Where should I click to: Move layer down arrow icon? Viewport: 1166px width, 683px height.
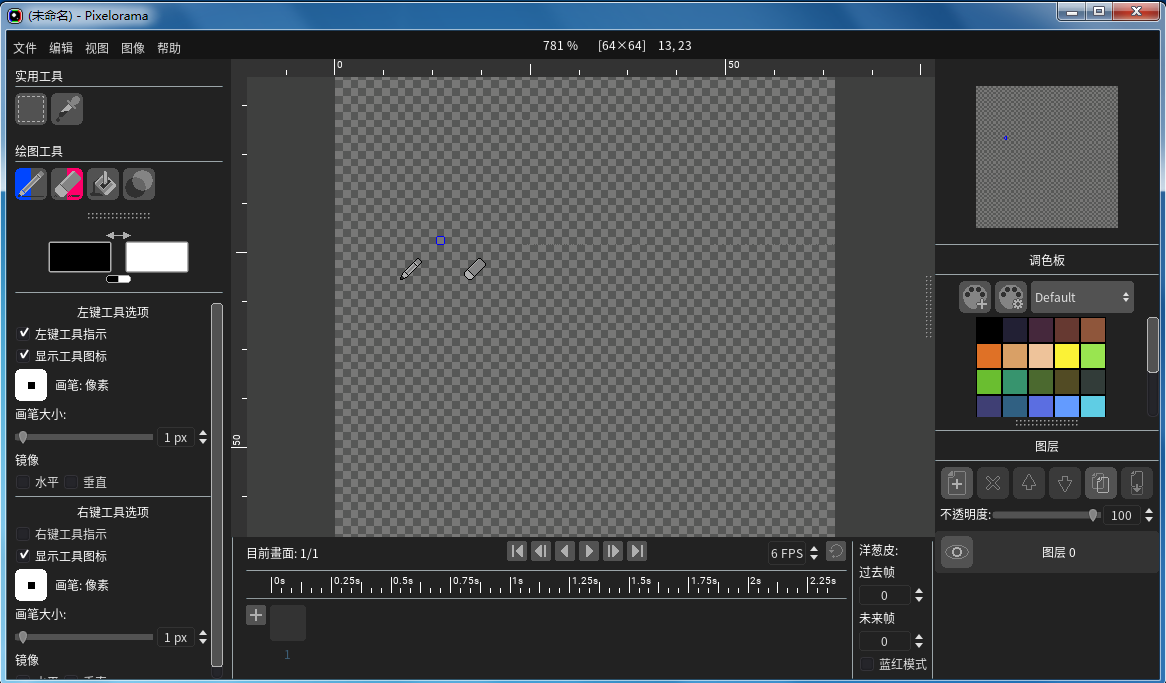pos(1065,483)
